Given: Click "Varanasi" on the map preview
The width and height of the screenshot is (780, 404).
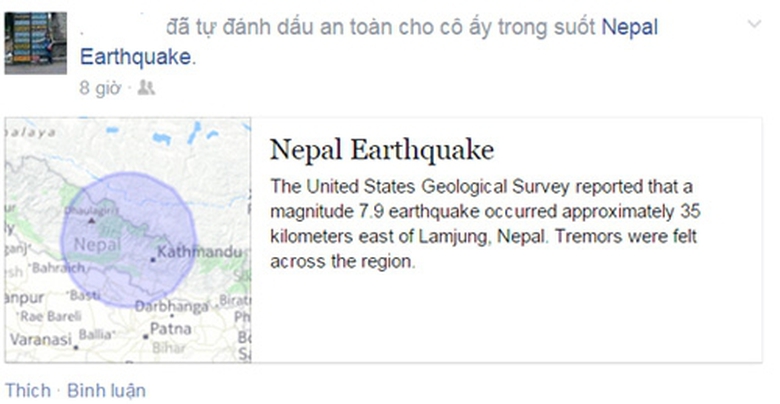Looking at the screenshot, I should [38, 340].
